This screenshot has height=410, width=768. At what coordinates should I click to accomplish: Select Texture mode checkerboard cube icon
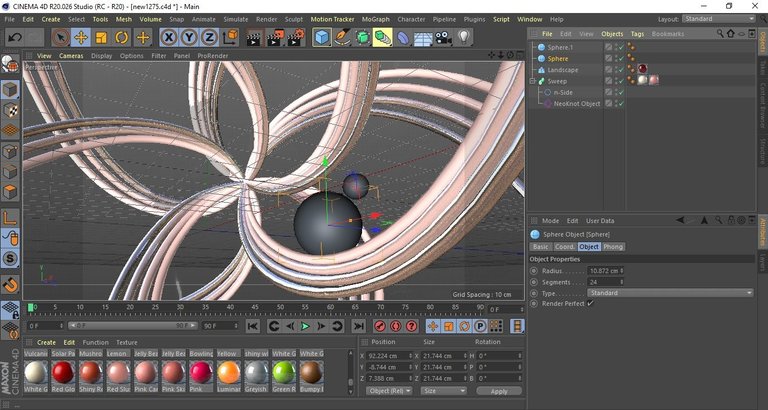point(10,110)
